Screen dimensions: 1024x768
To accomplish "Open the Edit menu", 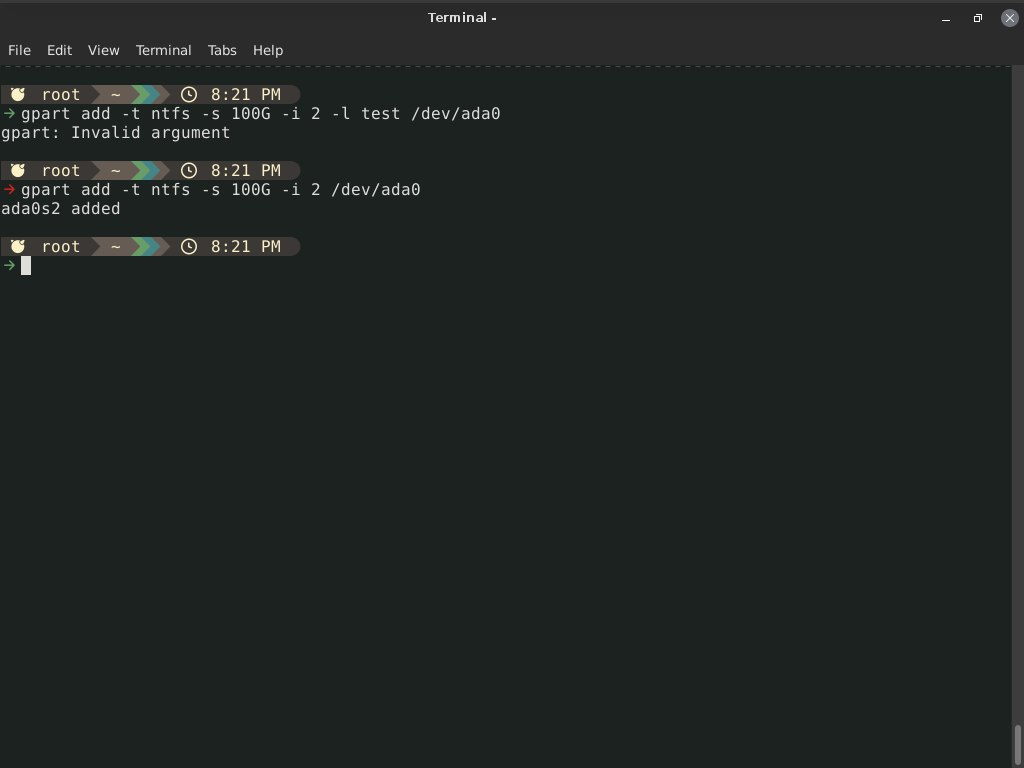I will [x=59, y=50].
